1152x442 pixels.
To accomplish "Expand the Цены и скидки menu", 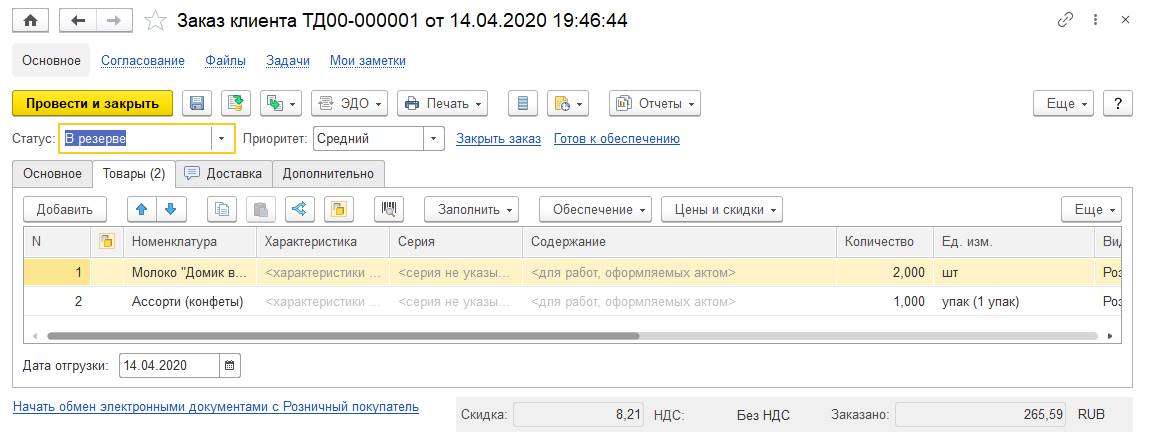I will pyautogui.click(x=721, y=209).
